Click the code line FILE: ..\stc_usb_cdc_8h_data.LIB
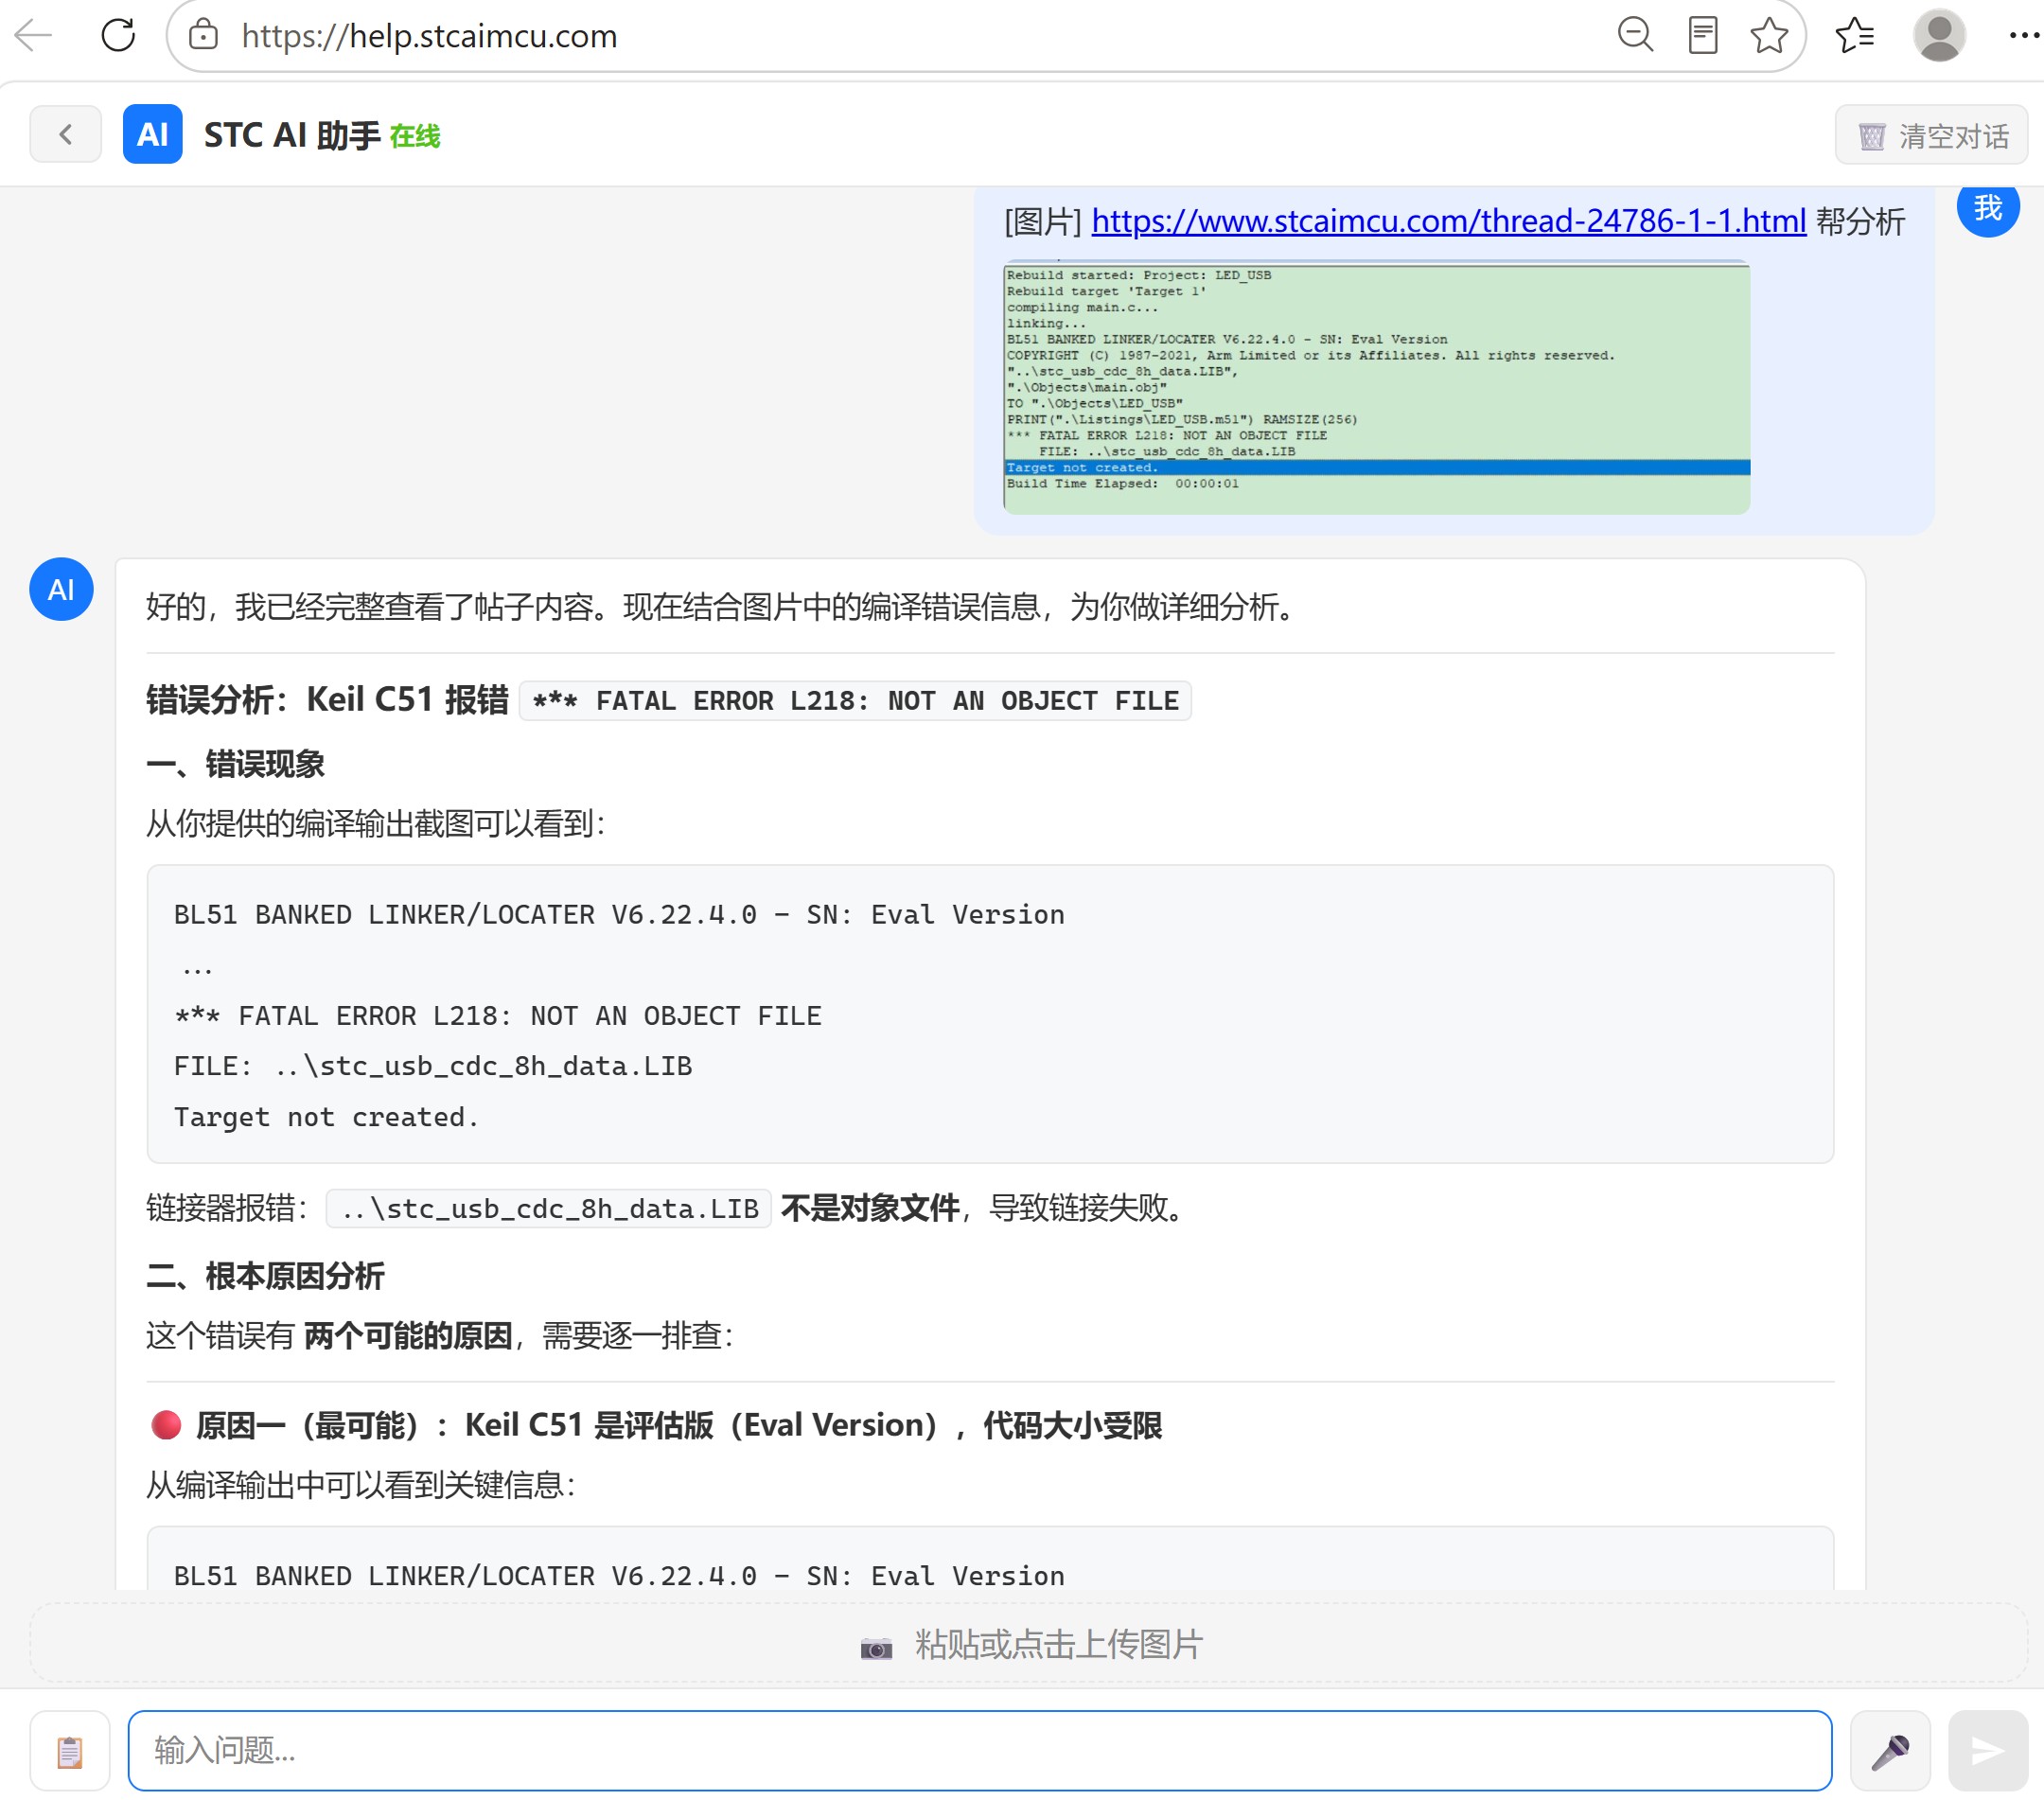The height and width of the screenshot is (1800, 2044). click(x=433, y=1066)
